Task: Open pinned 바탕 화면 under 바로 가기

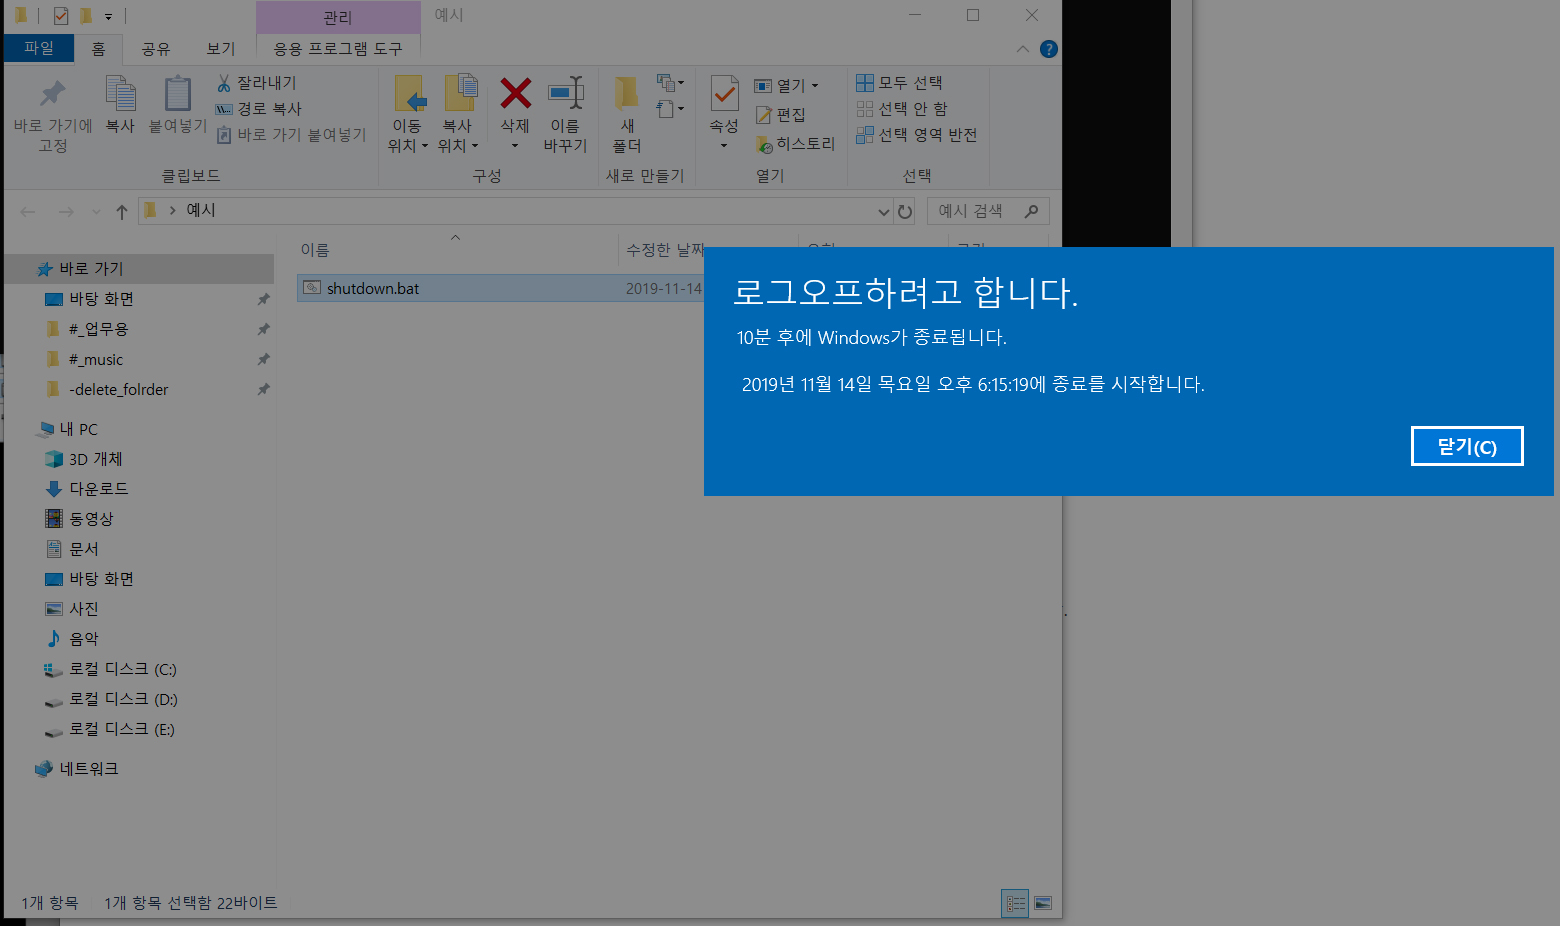Action: coord(101,298)
